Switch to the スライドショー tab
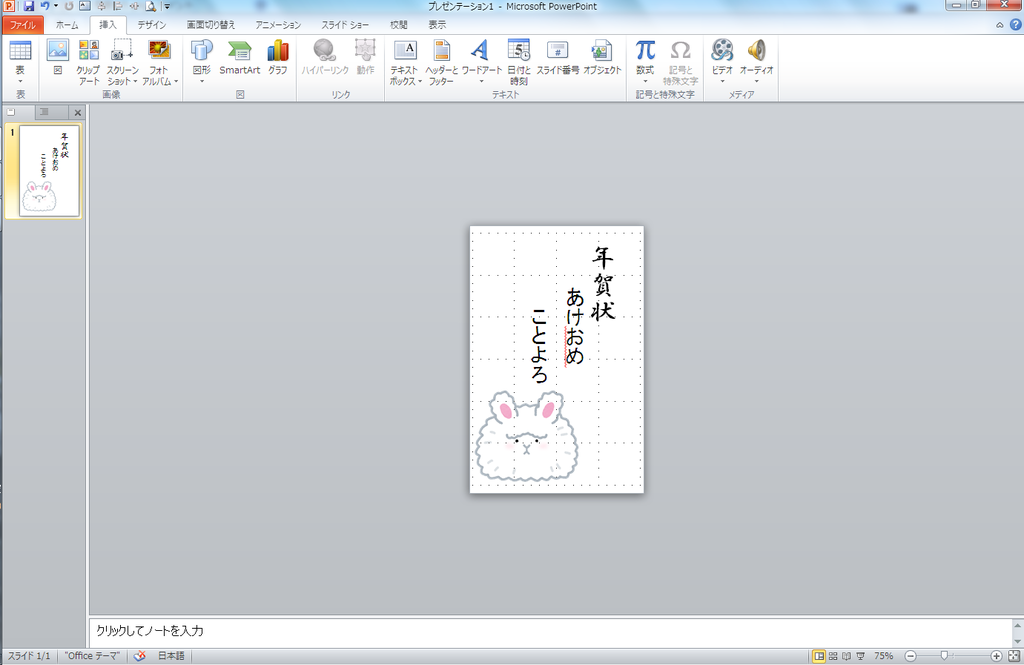 pyautogui.click(x=345, y=25)
